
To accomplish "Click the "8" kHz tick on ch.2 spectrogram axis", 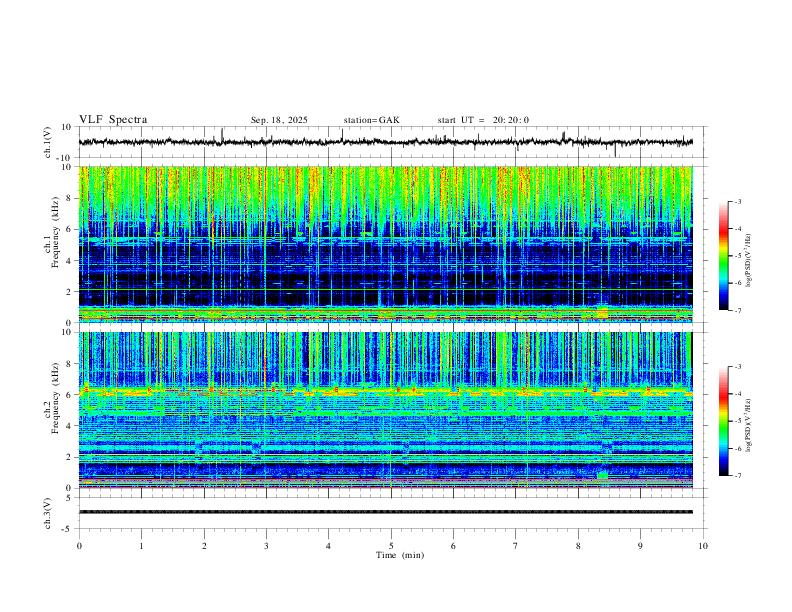I will (x=69, y=364).
